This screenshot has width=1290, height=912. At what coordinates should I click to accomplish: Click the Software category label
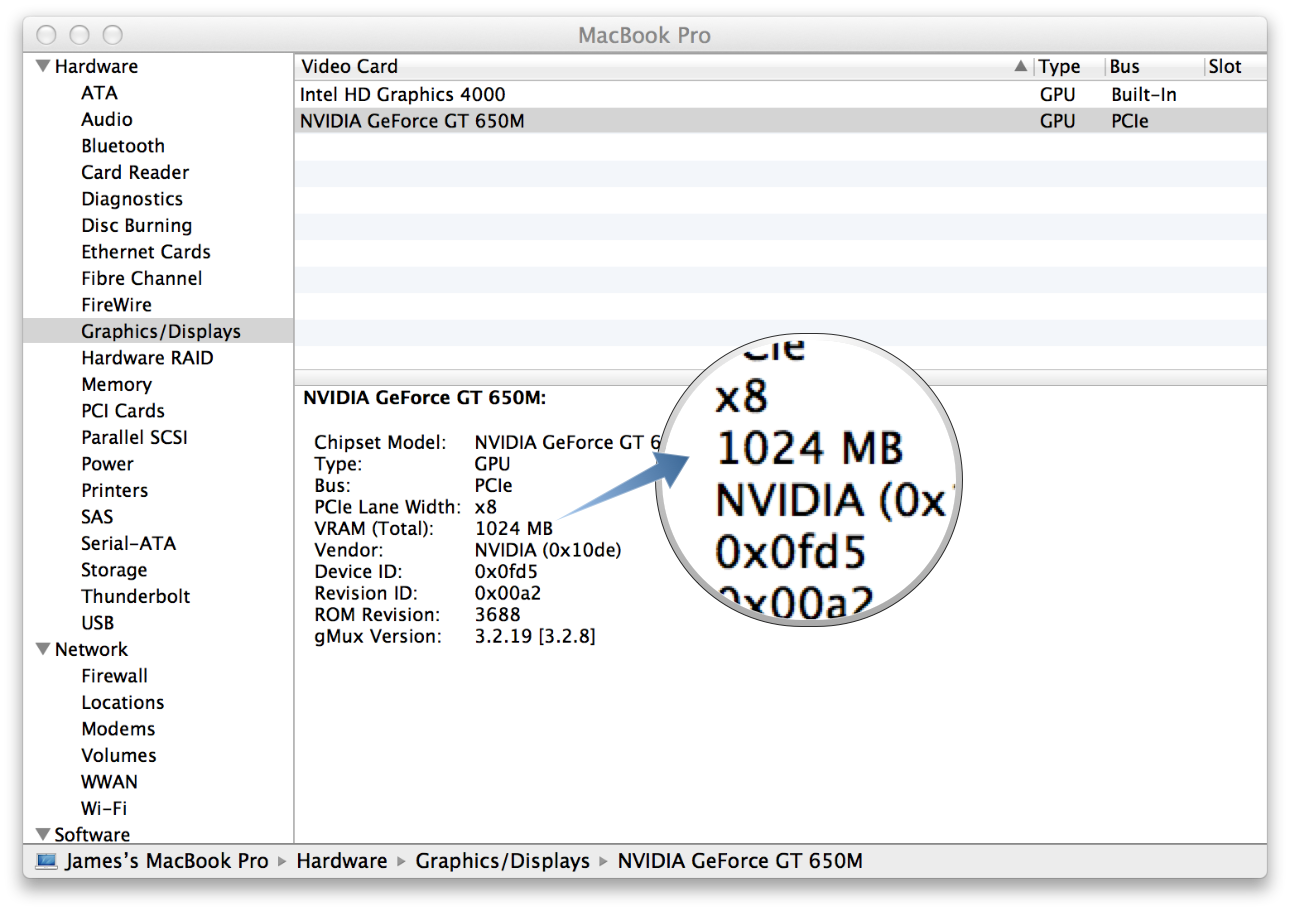[92, 834]
